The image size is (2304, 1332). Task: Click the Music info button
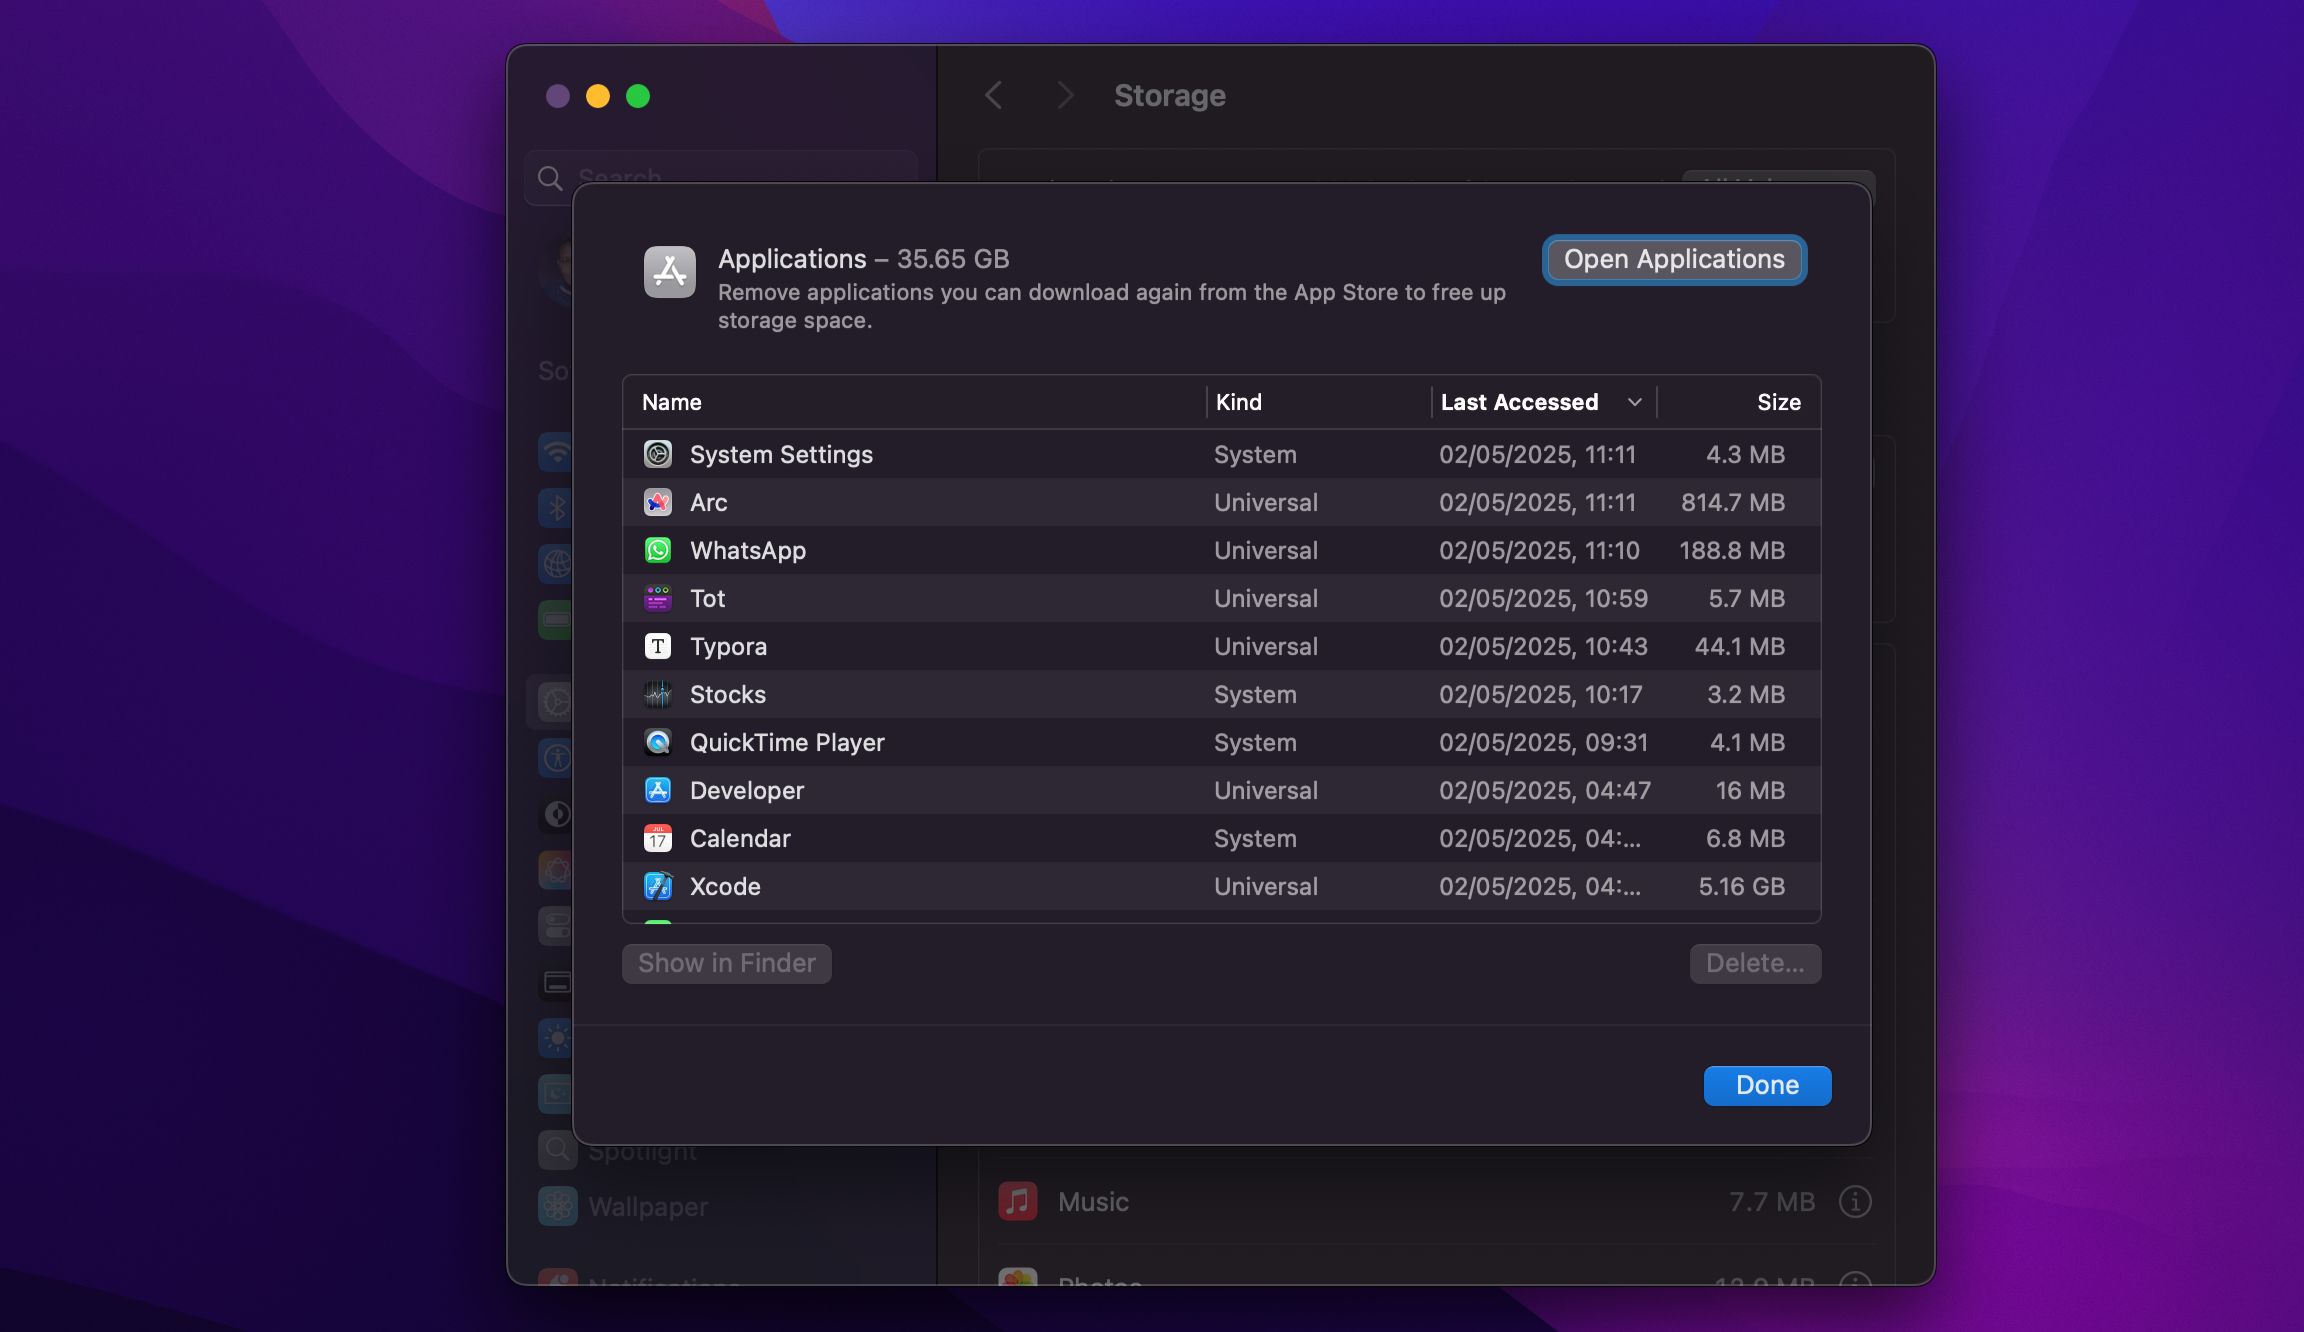point(1854,1201)
